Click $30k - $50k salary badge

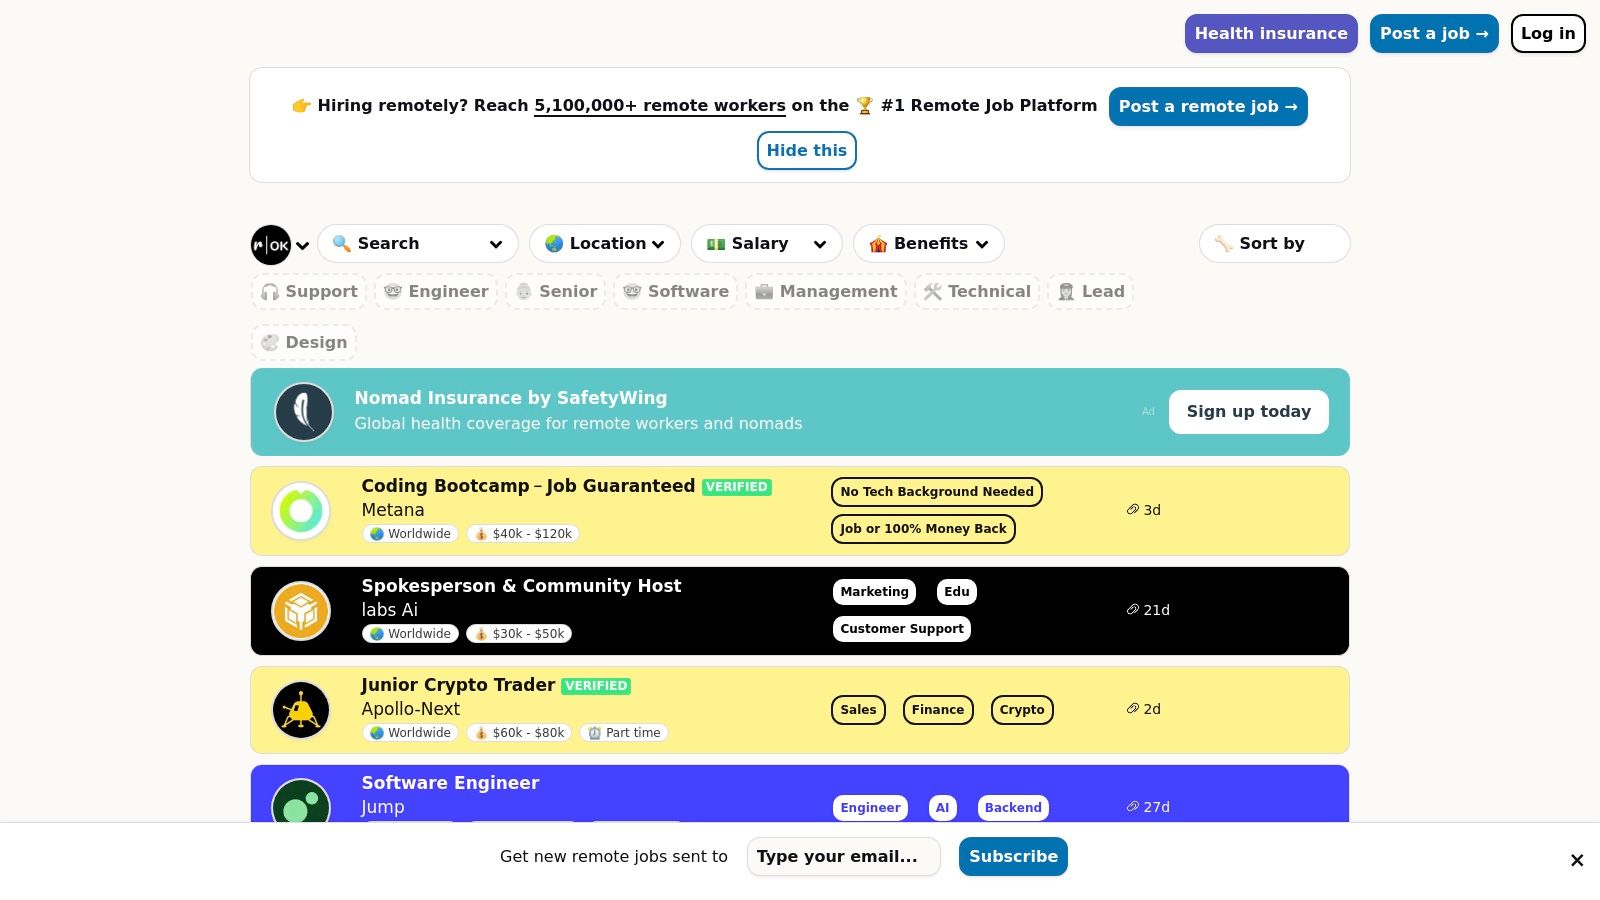point(520,634)
